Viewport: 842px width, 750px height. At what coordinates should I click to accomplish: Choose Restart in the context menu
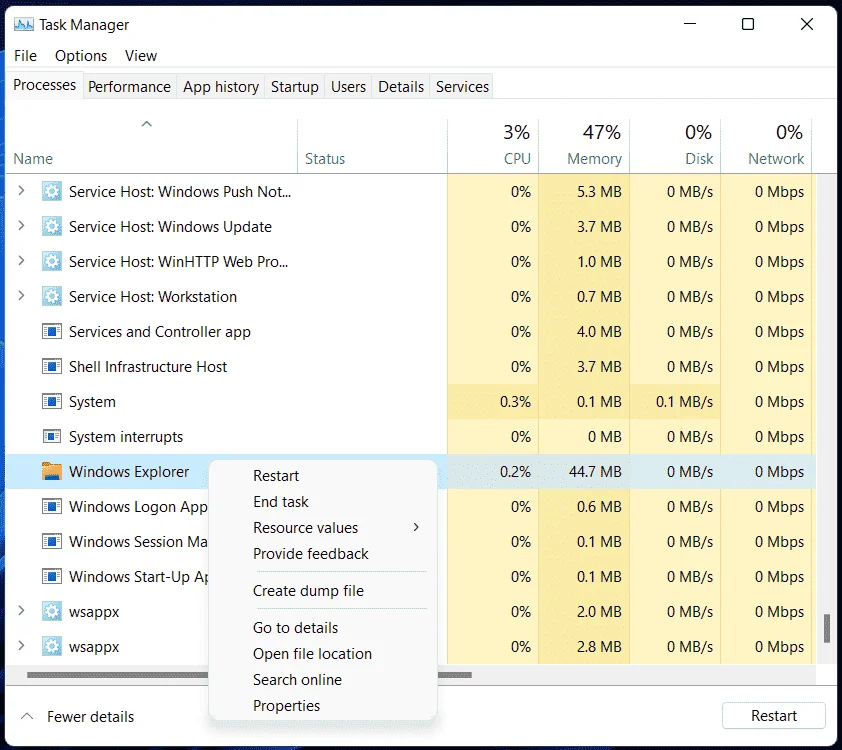276,476
